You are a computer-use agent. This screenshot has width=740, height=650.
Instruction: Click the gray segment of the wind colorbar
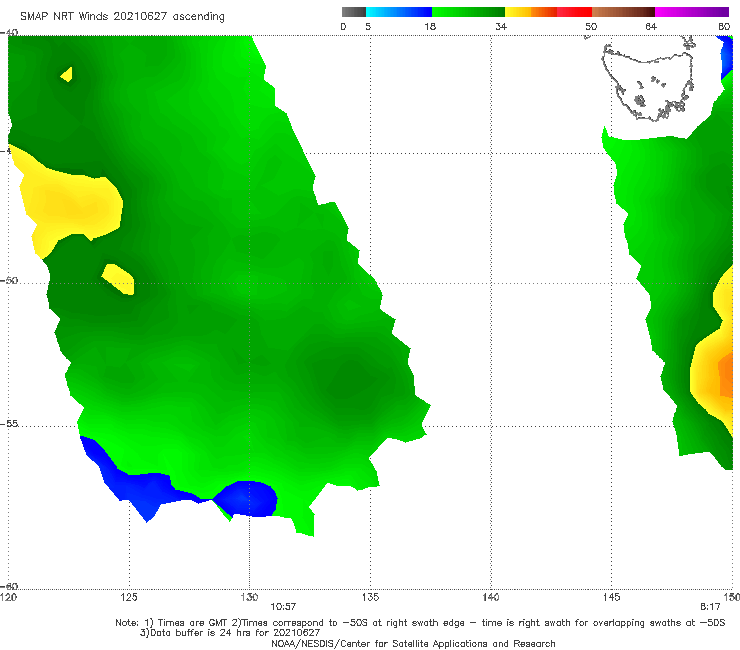[353, 12]
